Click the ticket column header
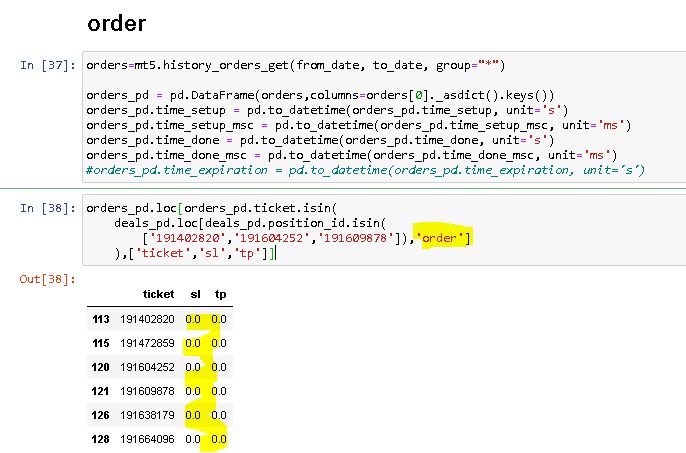This screenshot has height=453, width=686. (158, 294)
